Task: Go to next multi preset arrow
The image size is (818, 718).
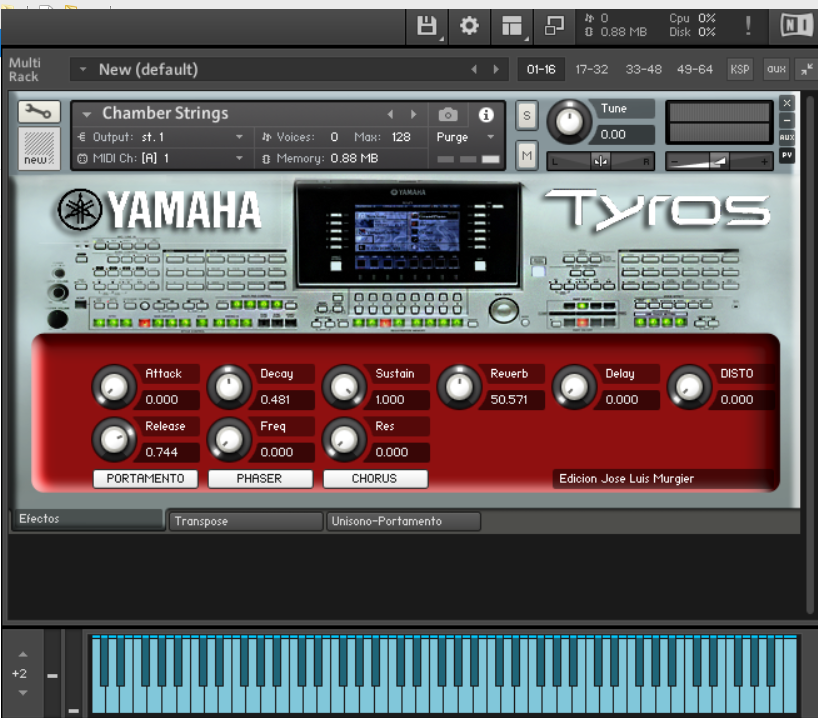Action: (496, 69)
